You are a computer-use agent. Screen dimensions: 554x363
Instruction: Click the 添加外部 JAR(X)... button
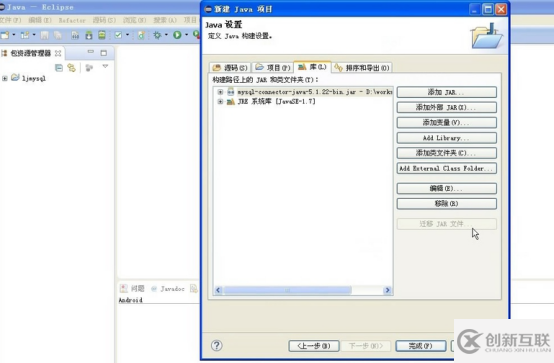tap(447, 107)
